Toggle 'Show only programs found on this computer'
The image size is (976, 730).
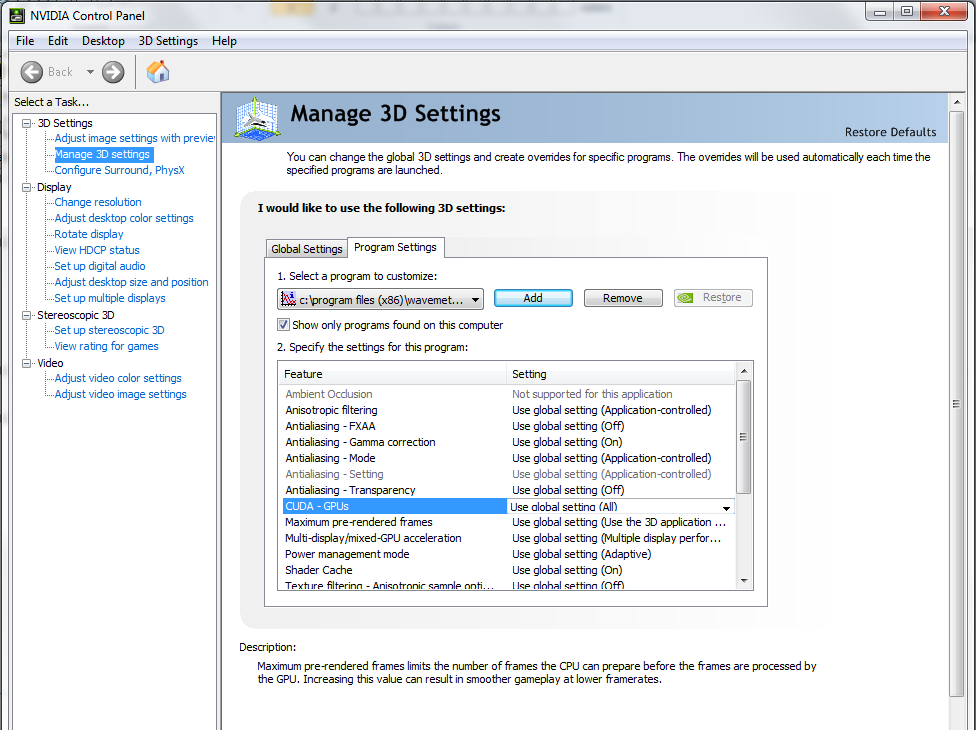tap(283, 325)
